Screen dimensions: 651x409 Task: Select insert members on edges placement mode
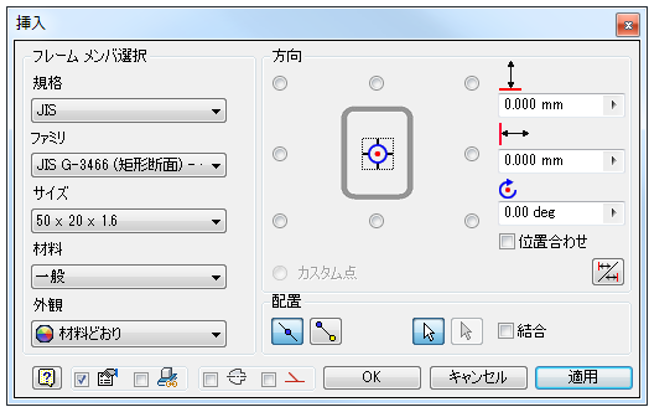(287, 331)
